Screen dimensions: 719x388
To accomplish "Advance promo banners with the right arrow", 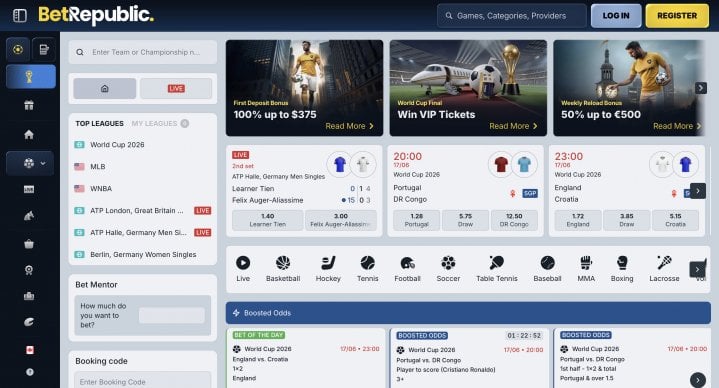I will (701, 88).
